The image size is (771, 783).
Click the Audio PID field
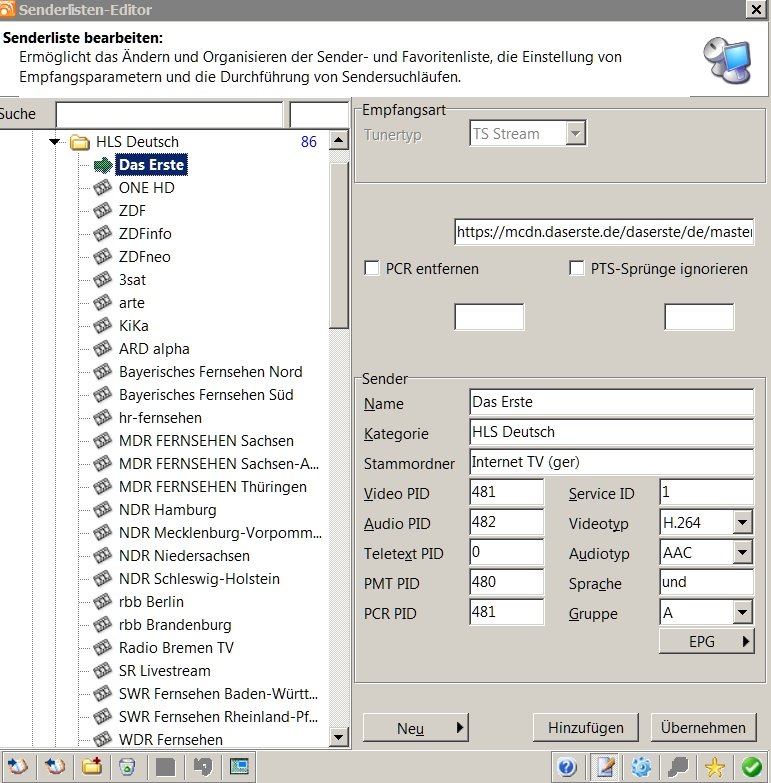pos(506,522)
